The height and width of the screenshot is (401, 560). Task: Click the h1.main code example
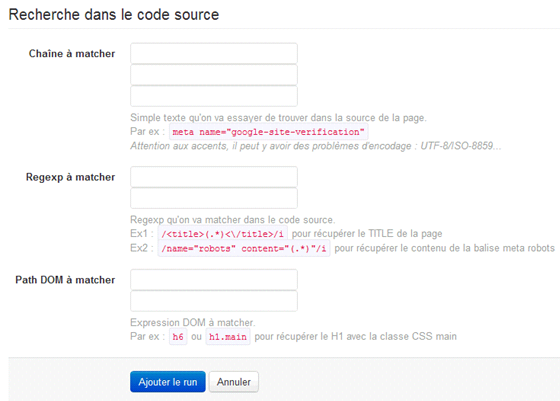(228, 336)
